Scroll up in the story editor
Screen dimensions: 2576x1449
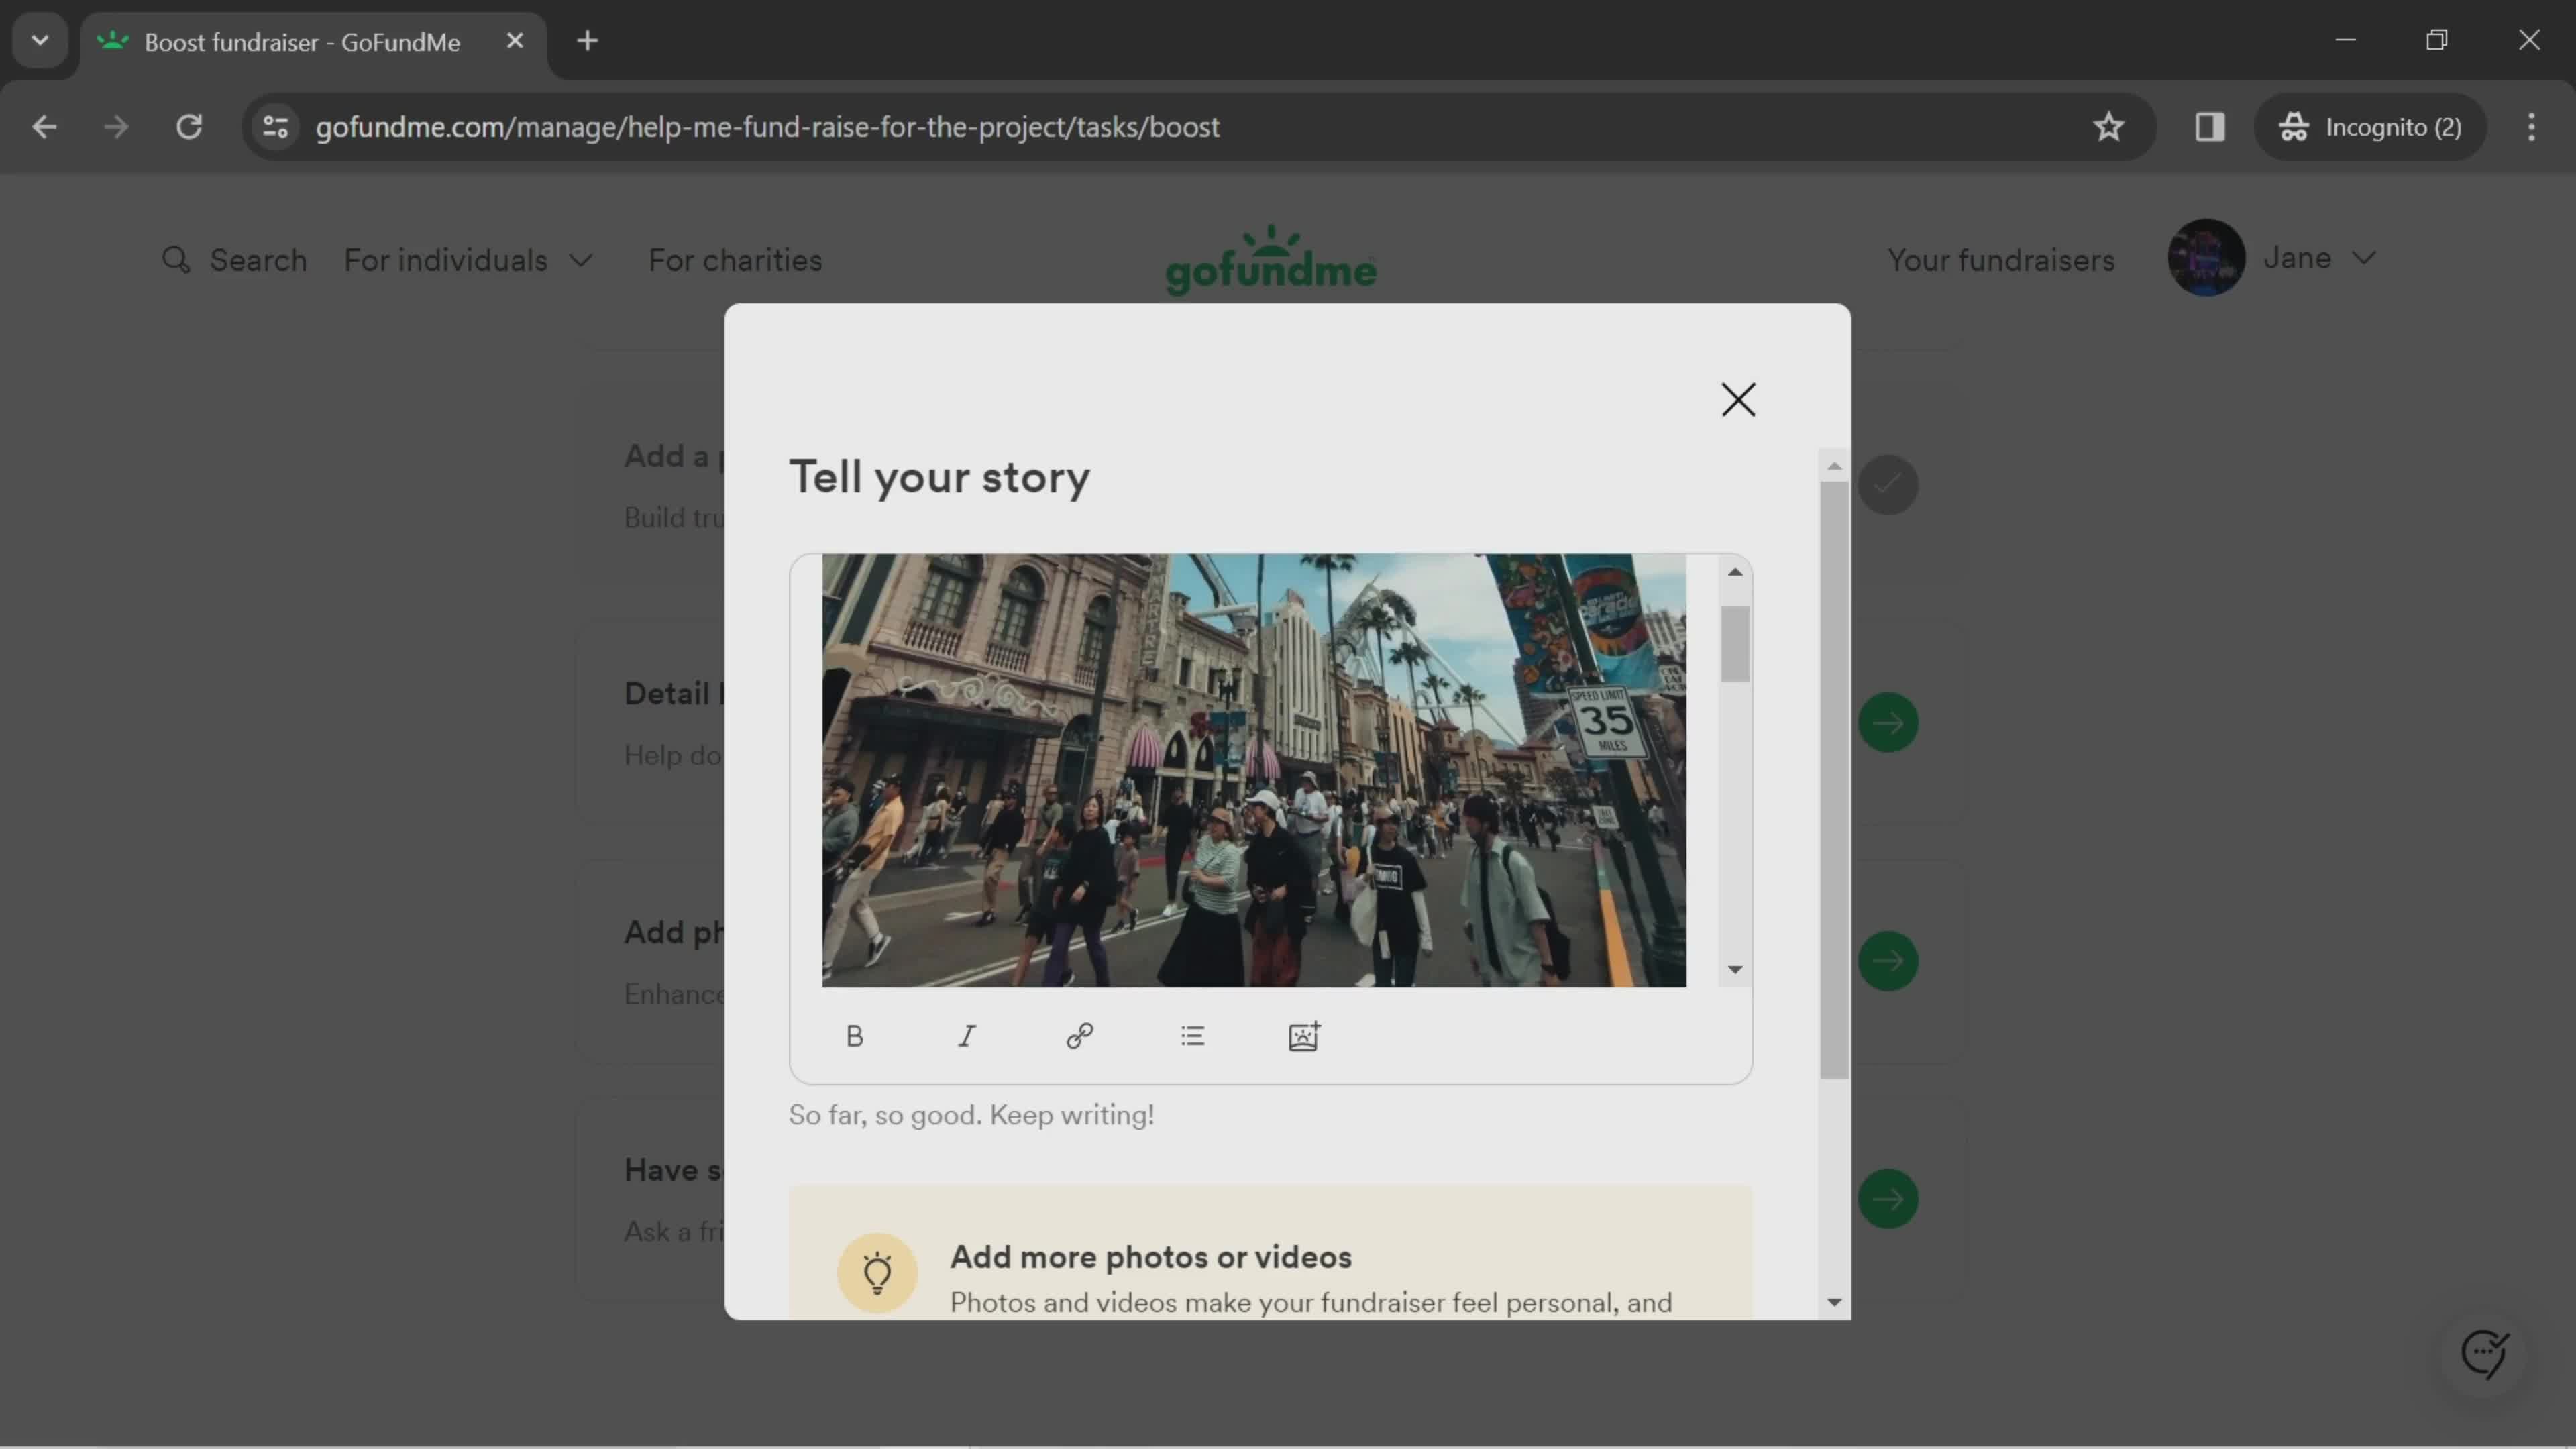pyautogui.click(x=1735, y=570)
